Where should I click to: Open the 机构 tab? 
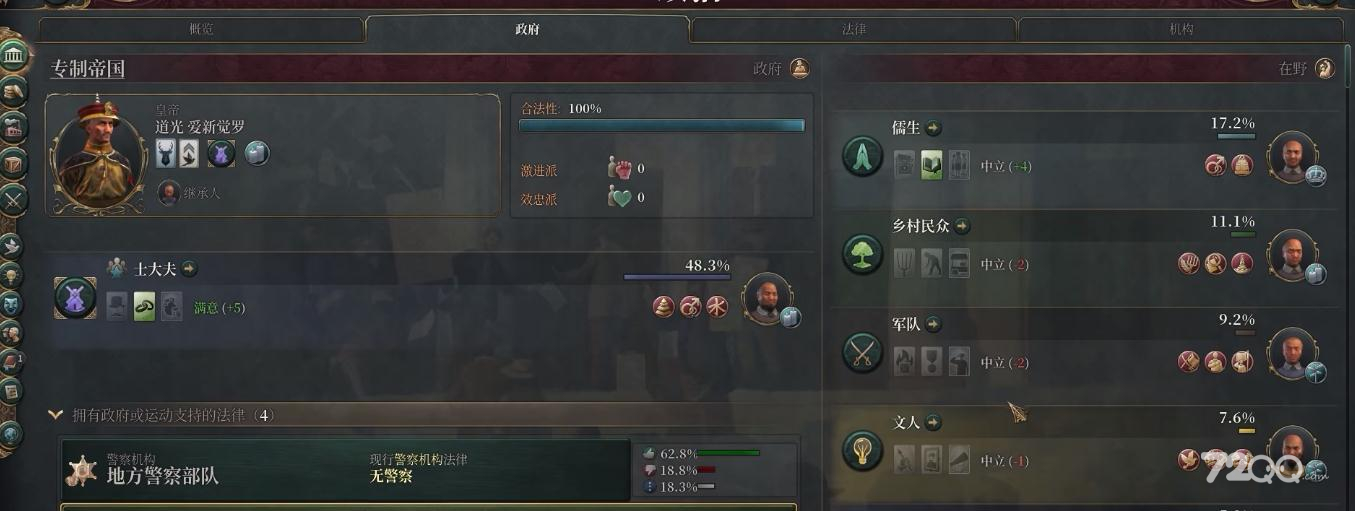[x=1181, y=29]
